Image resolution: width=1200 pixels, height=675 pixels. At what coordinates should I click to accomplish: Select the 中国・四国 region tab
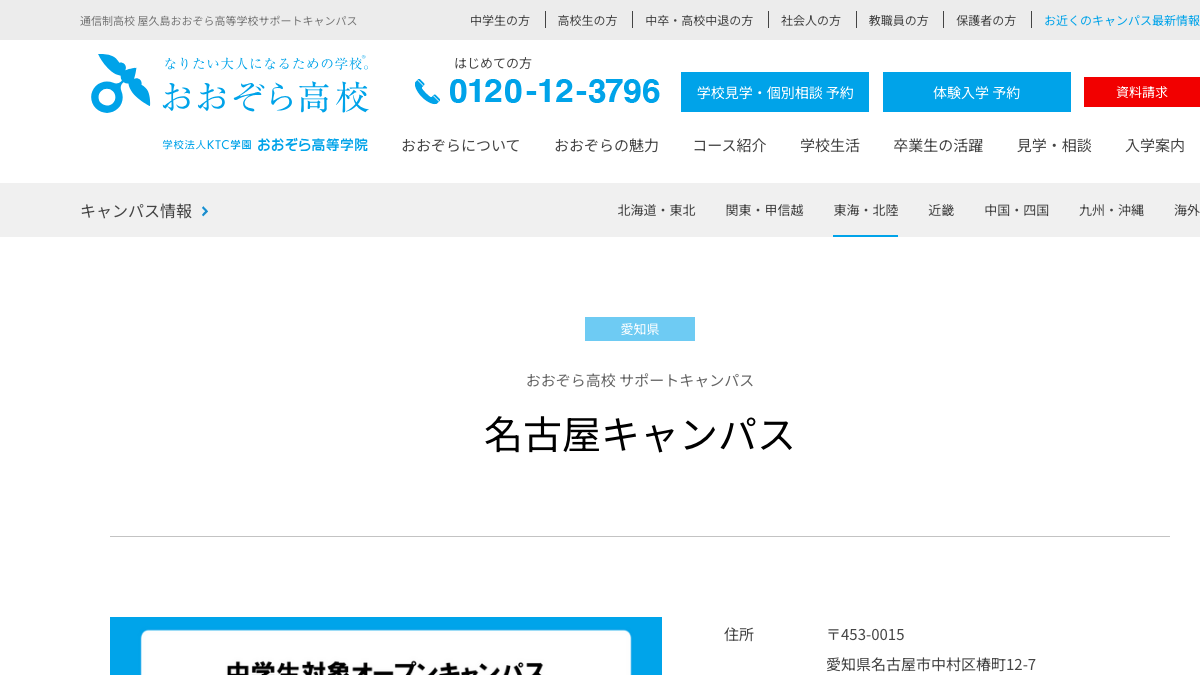1017,210
